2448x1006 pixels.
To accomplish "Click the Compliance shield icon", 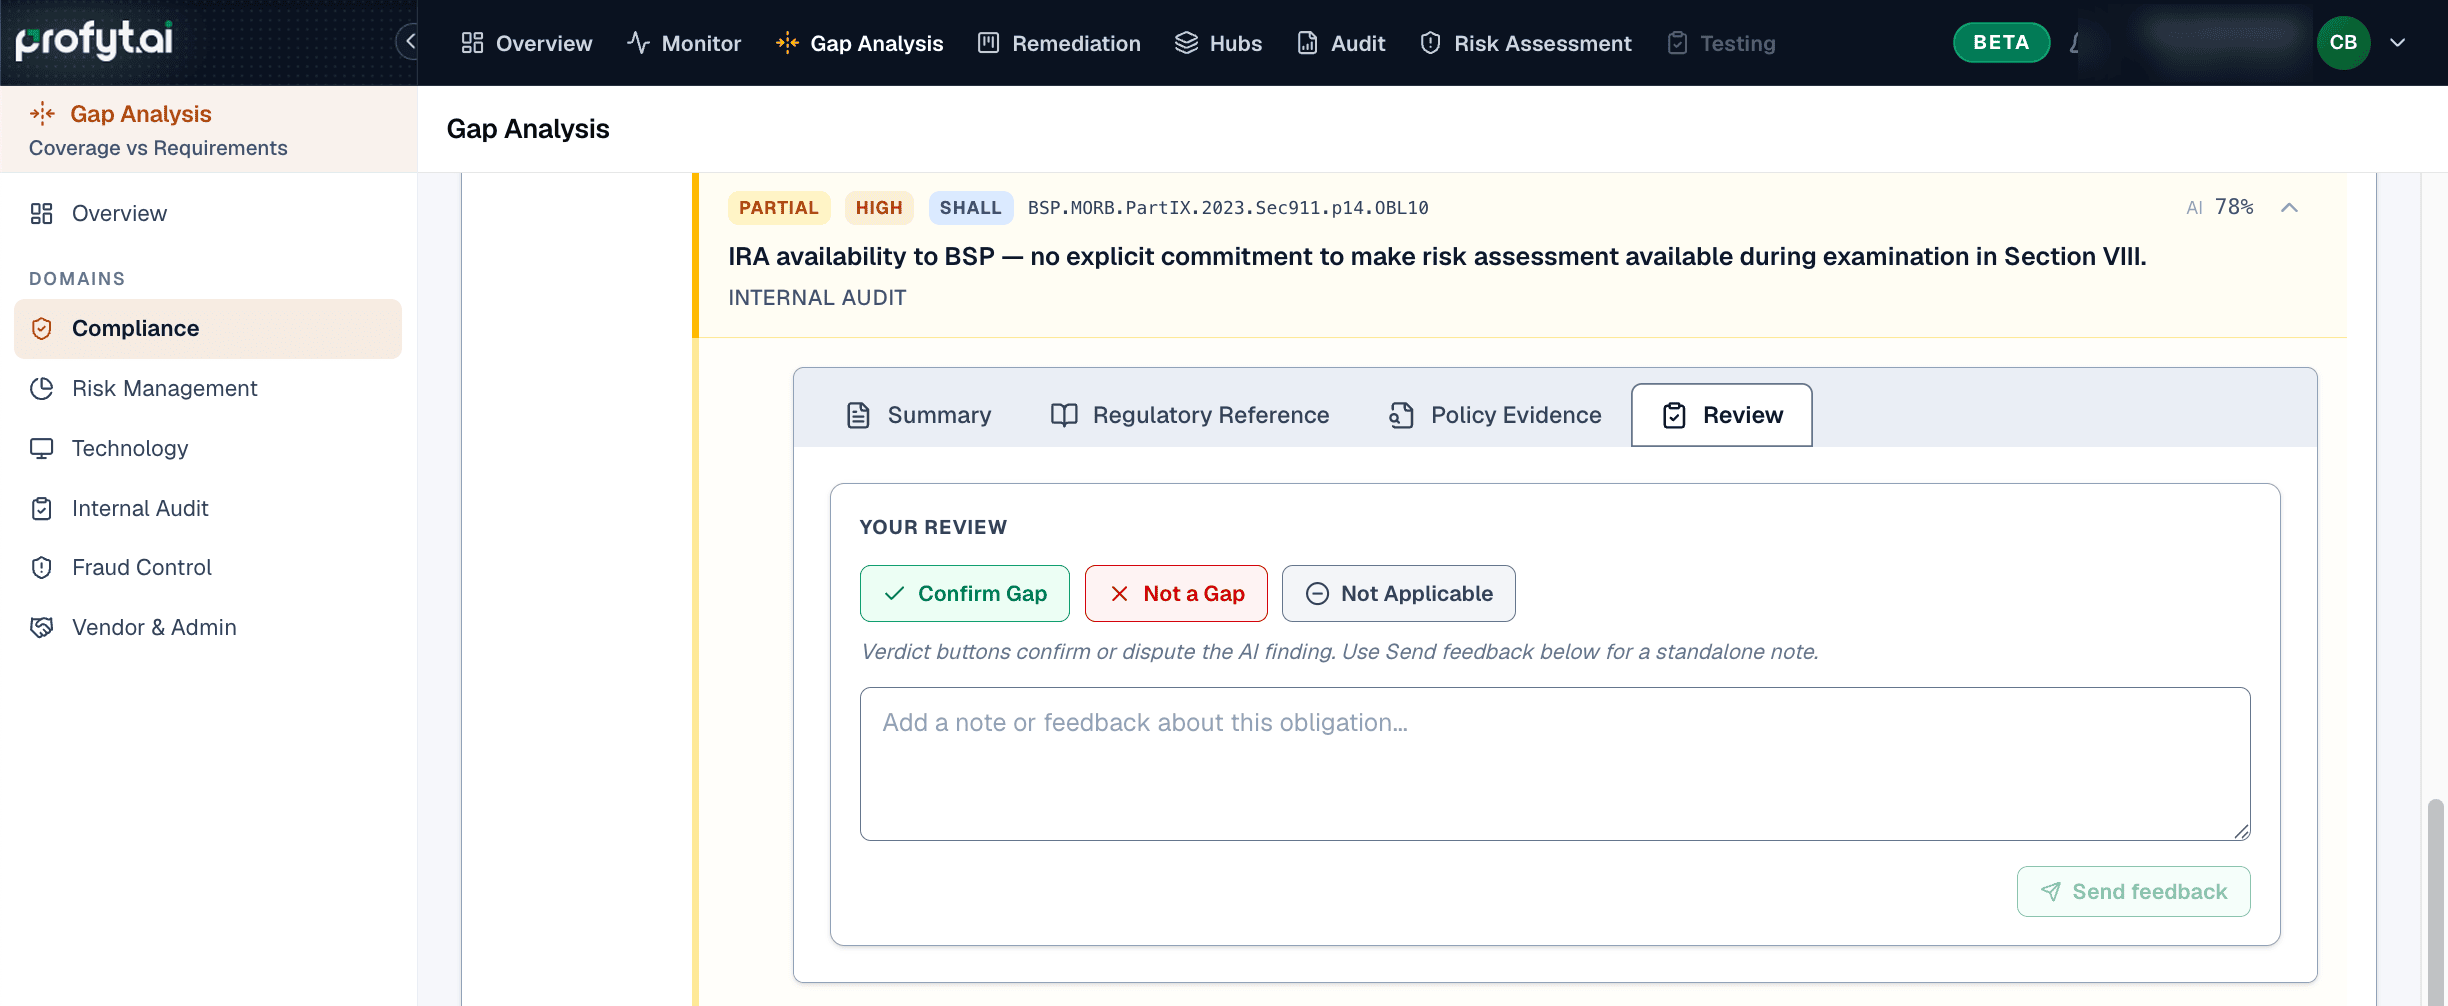I will (x=41, y=328).
